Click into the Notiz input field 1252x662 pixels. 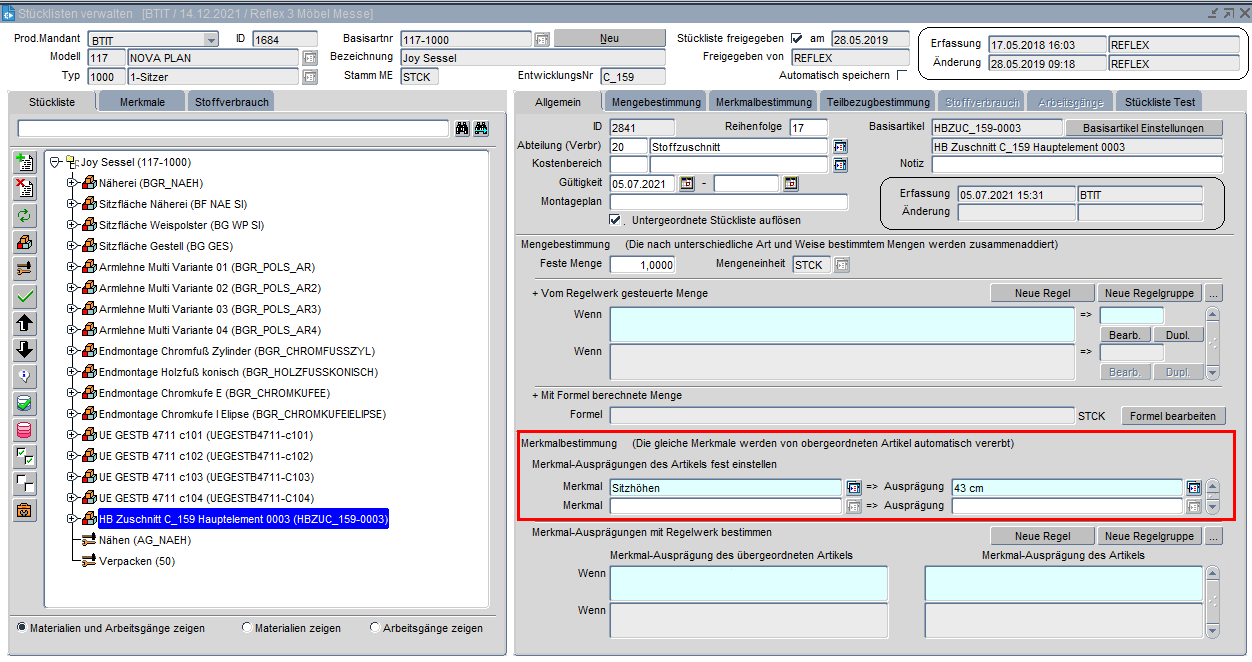pyautogui.click(x=1077, y=164)
